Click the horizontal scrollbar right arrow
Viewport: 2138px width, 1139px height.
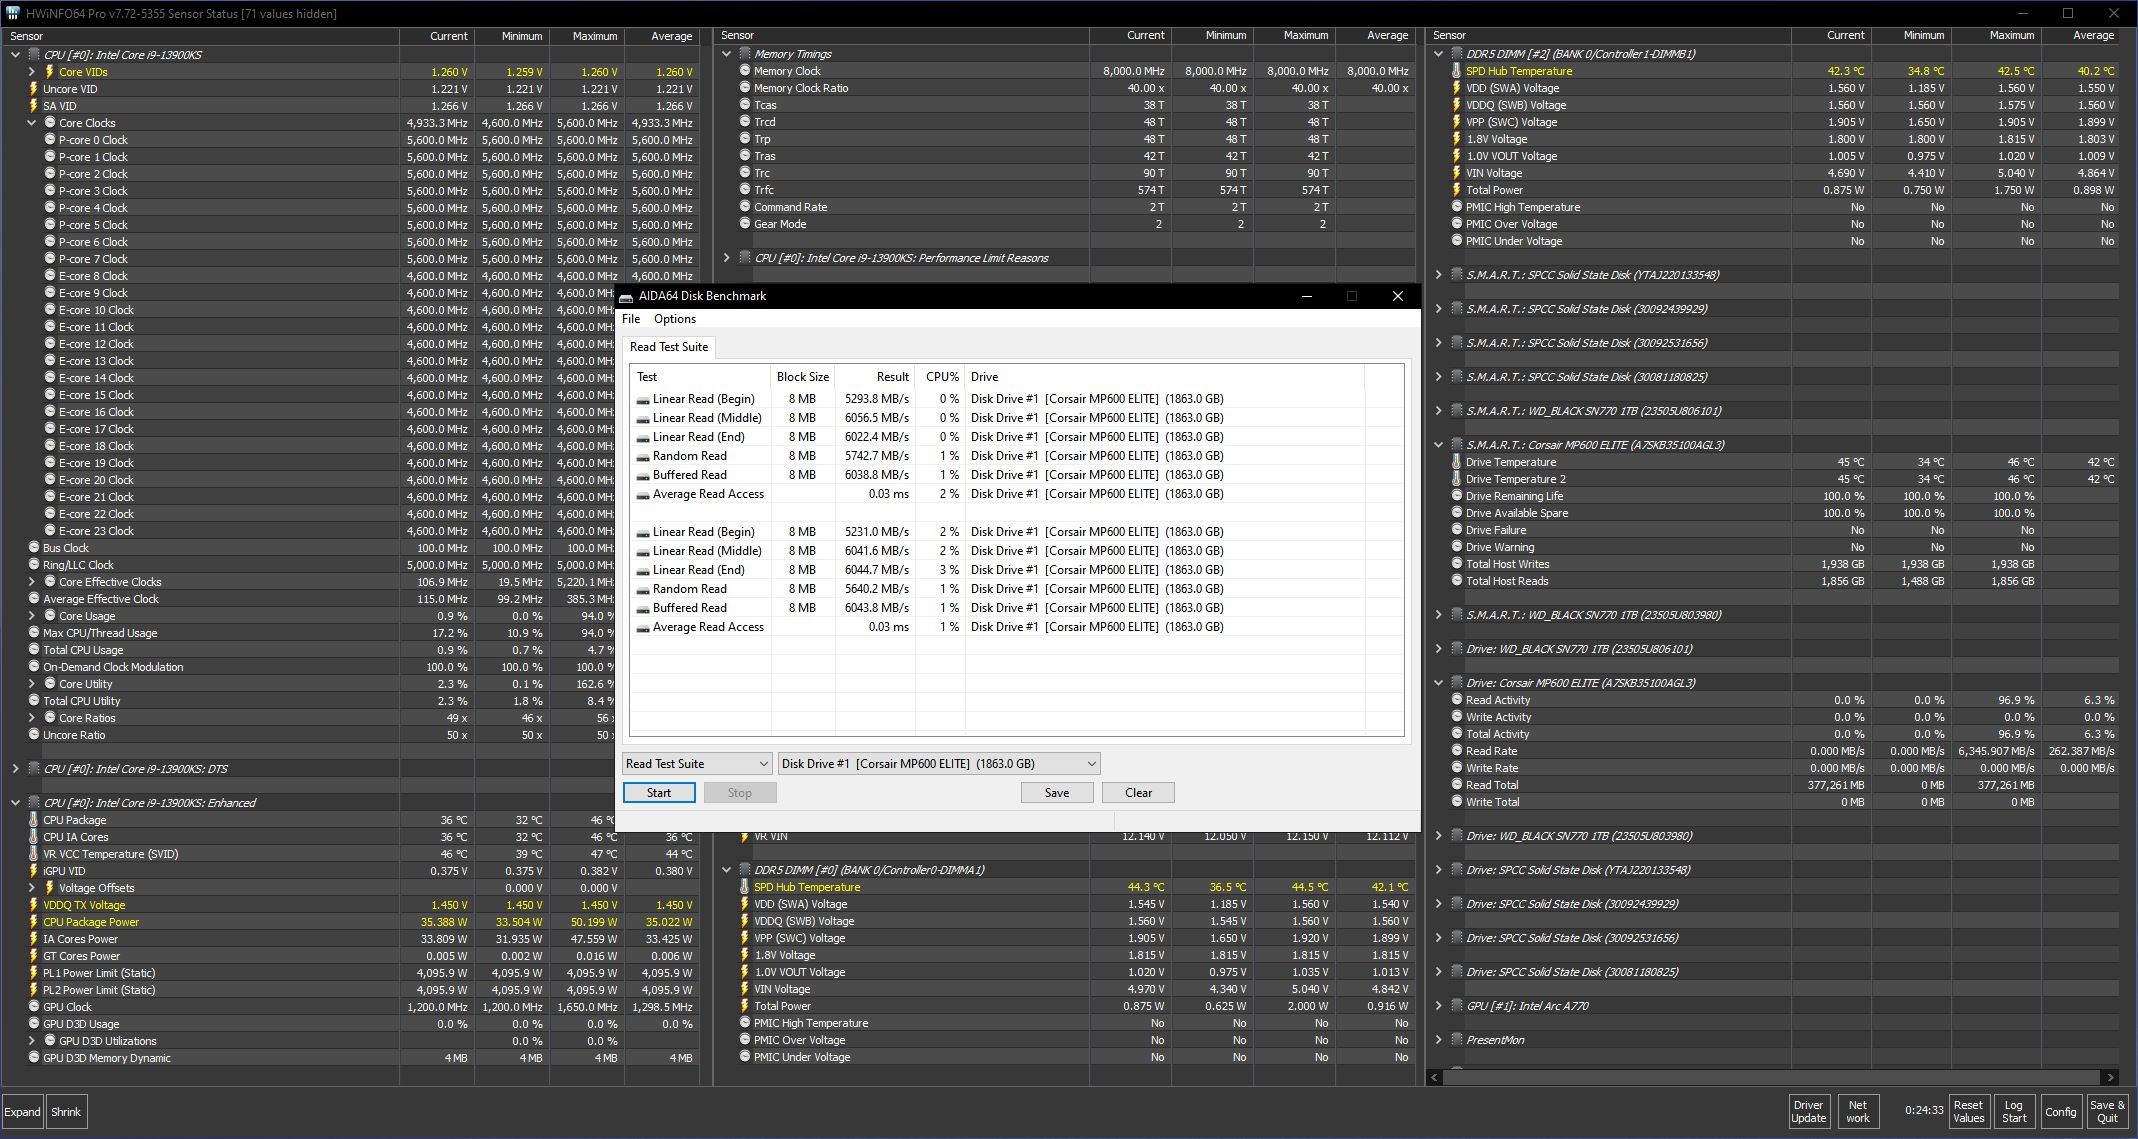[2110, 1077]
